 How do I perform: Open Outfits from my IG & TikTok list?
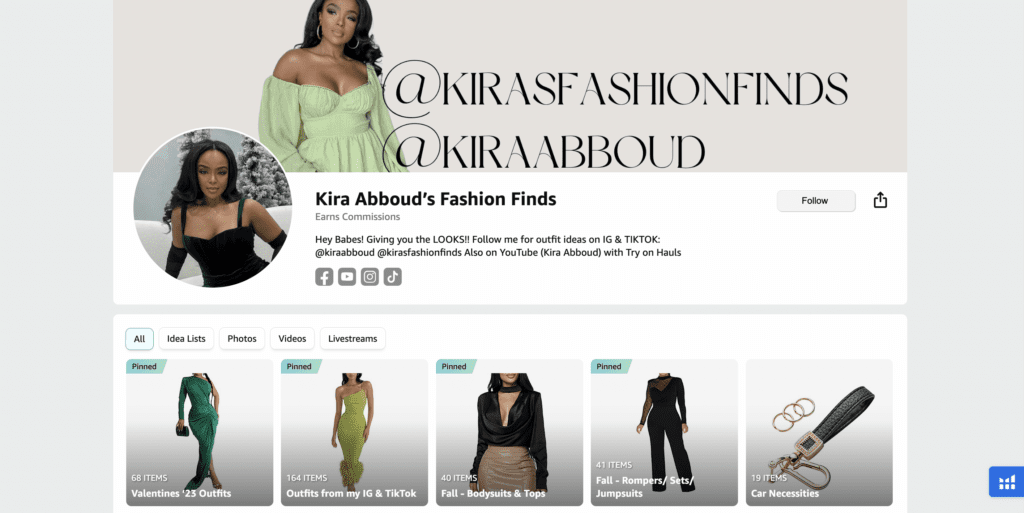click(x=354, y=433)
